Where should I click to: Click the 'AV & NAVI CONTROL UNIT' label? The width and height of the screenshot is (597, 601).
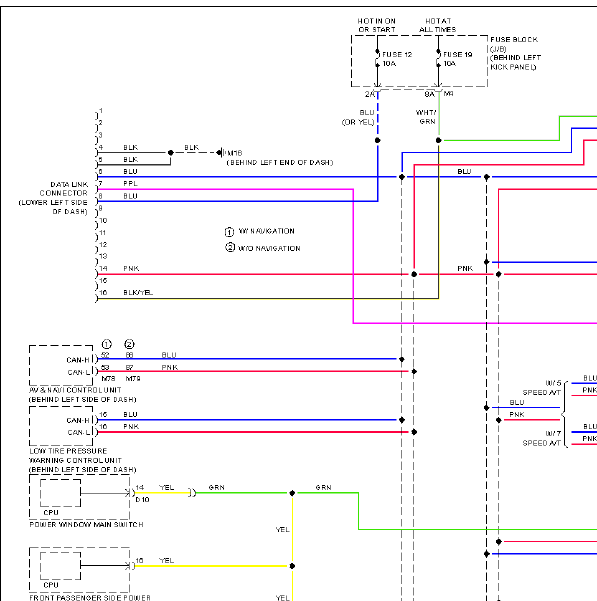75,390
